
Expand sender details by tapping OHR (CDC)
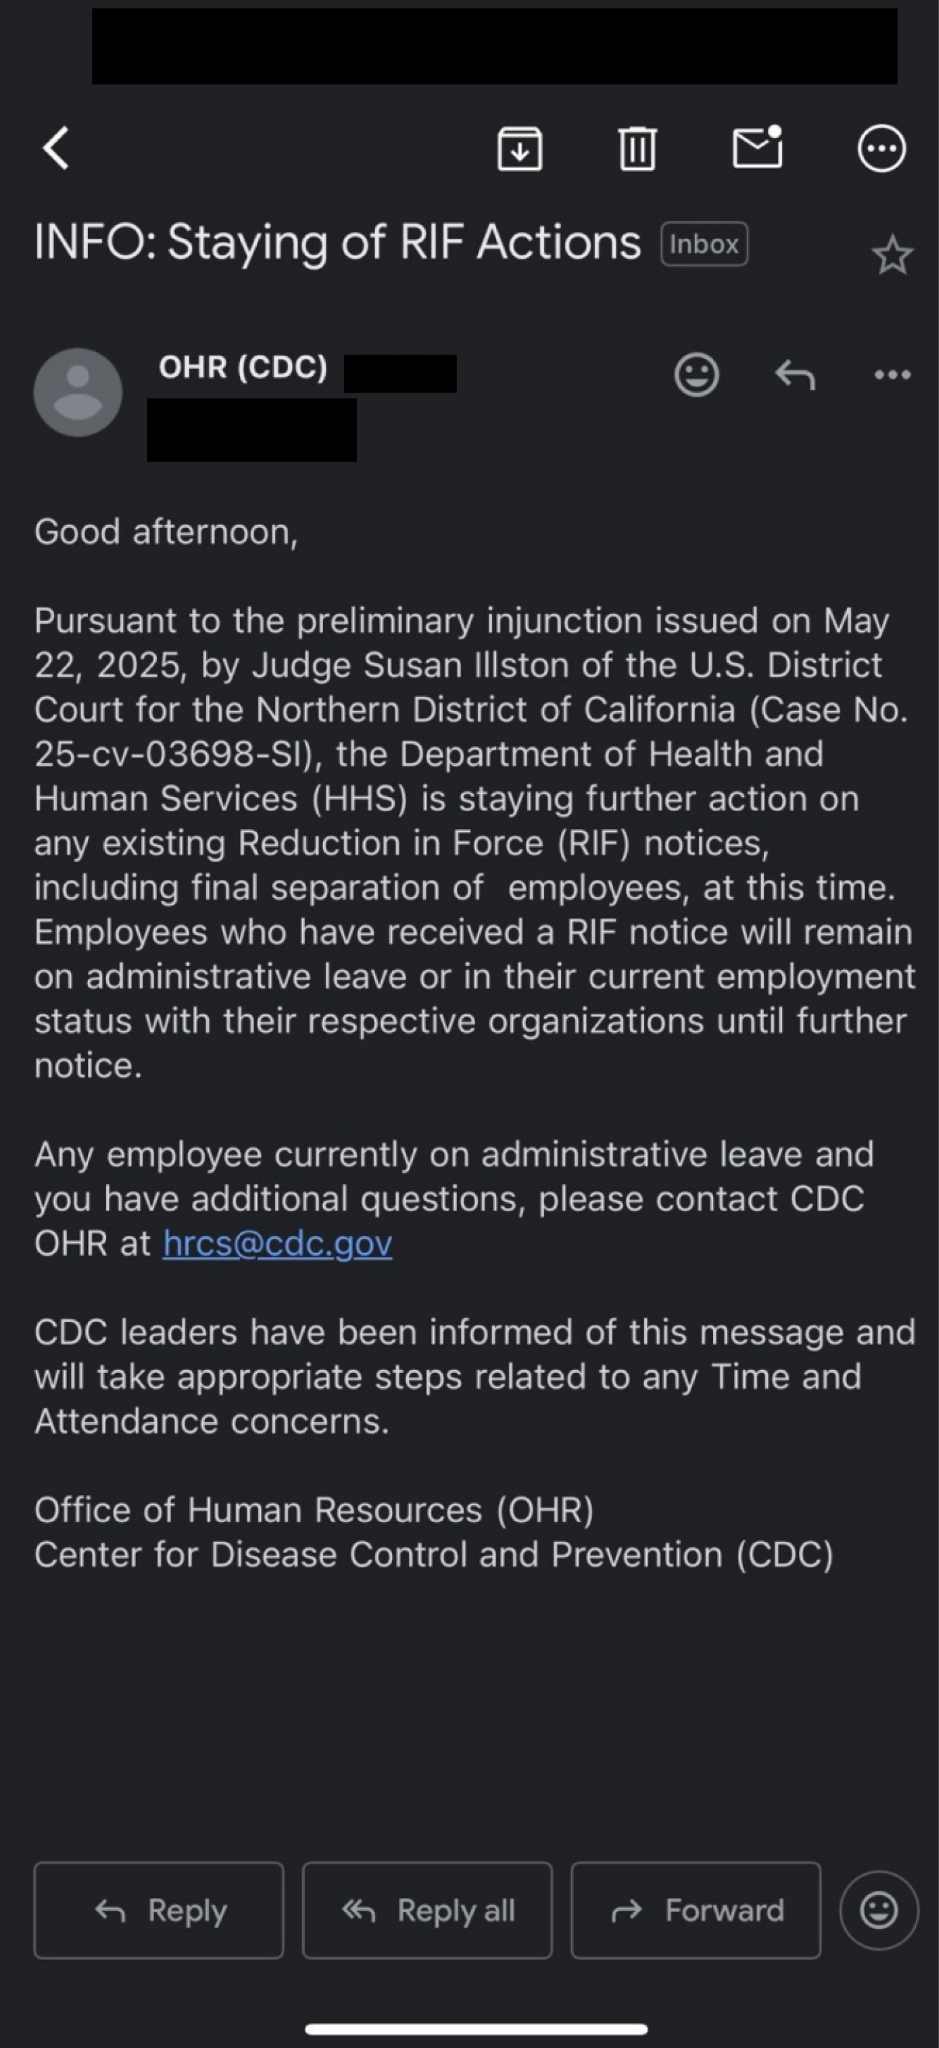(243, 367)
